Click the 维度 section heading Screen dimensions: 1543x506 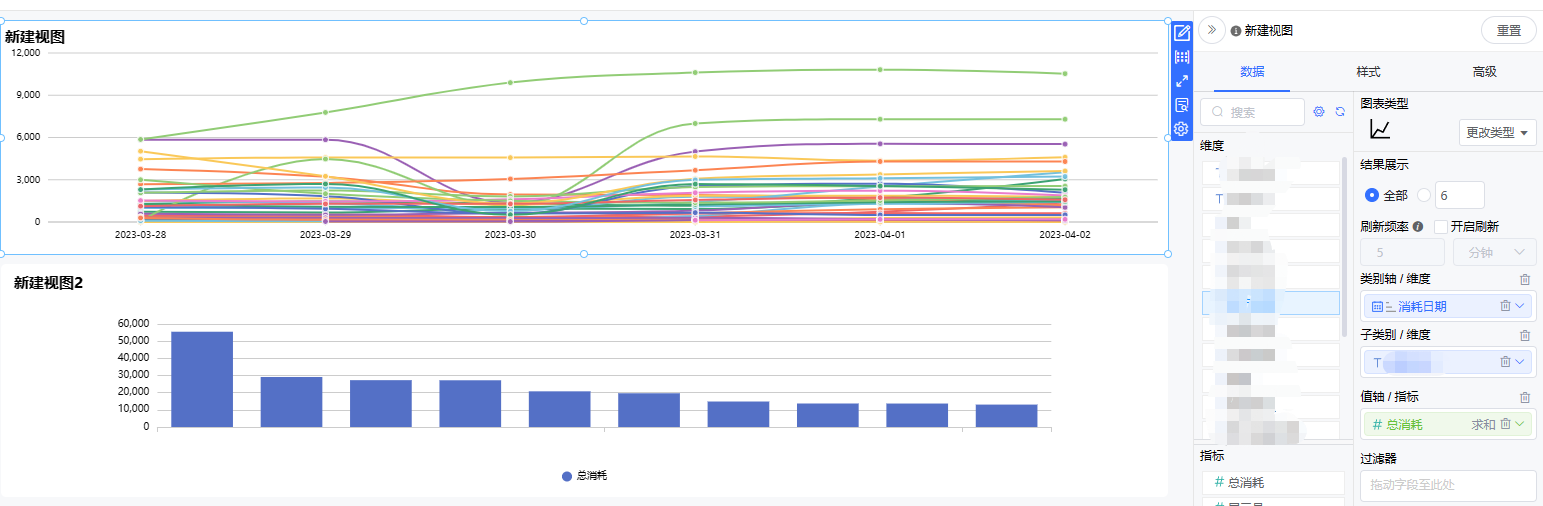(x=1211, y=146)
